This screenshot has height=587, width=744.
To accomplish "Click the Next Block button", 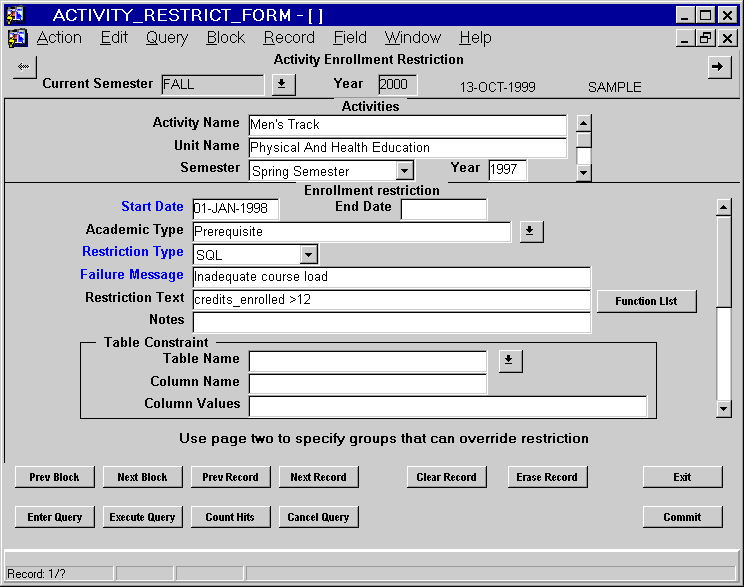I will click(x=142, y=477).
